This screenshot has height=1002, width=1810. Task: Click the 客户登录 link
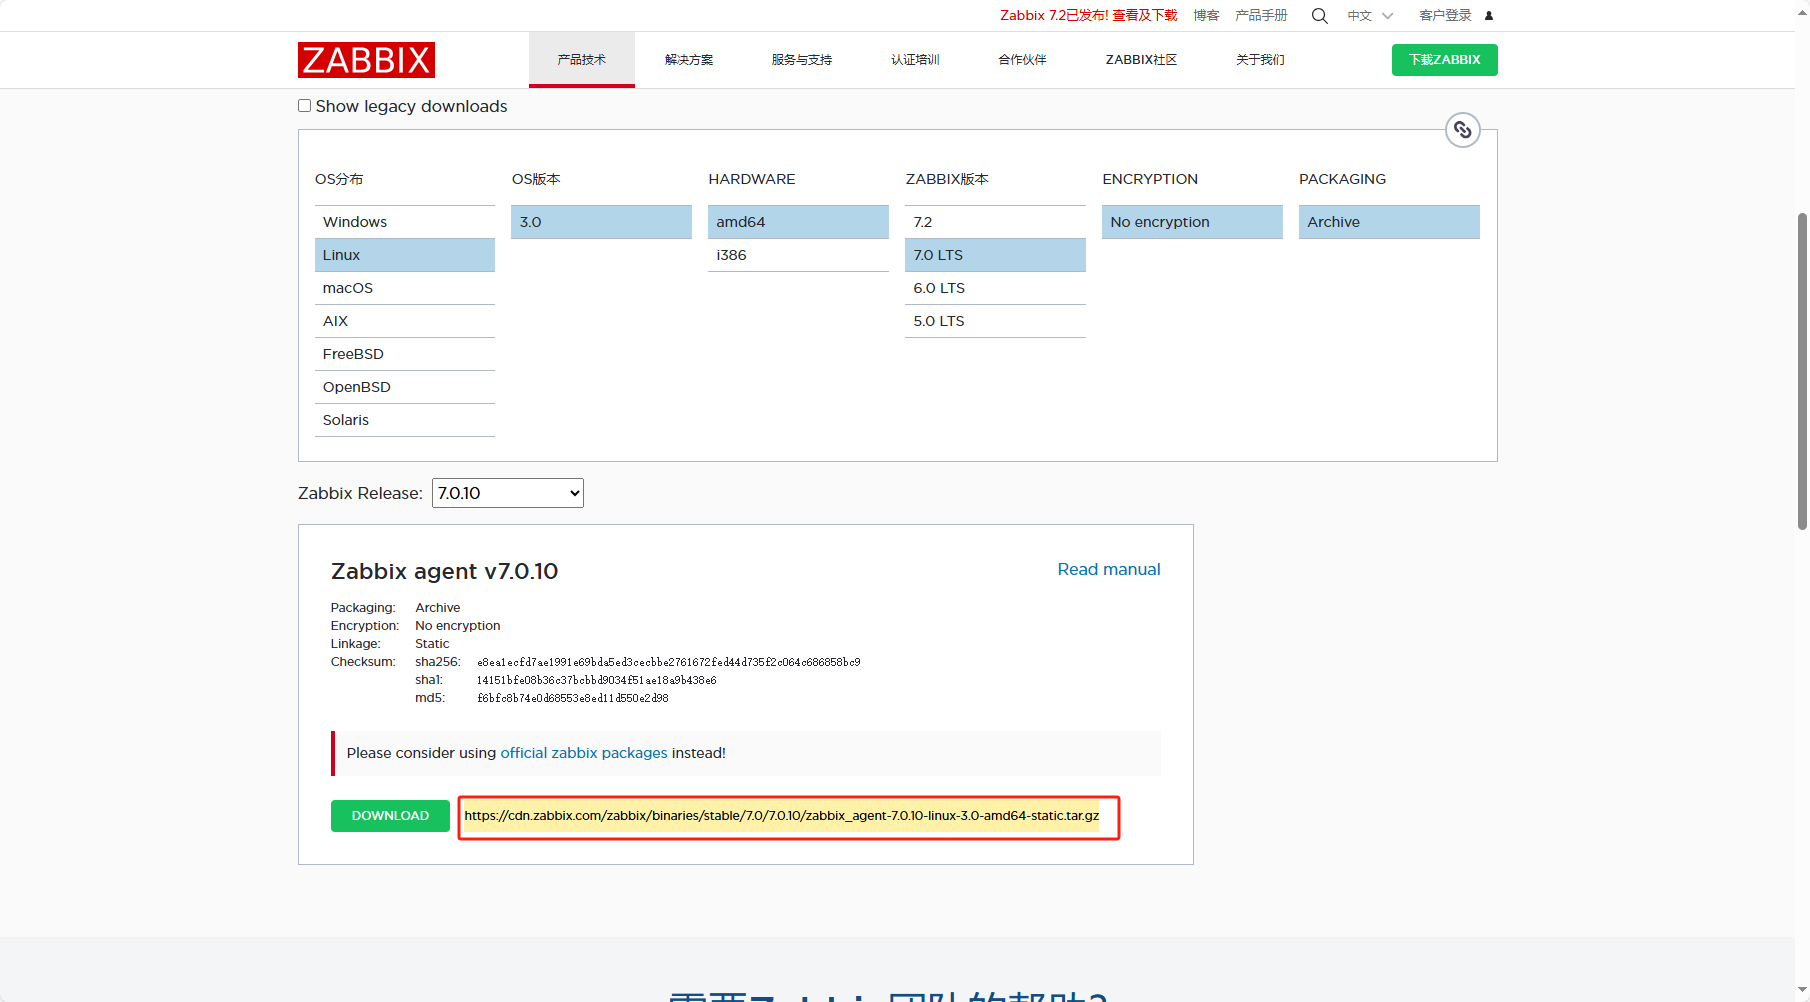(x=1445, y=16)
